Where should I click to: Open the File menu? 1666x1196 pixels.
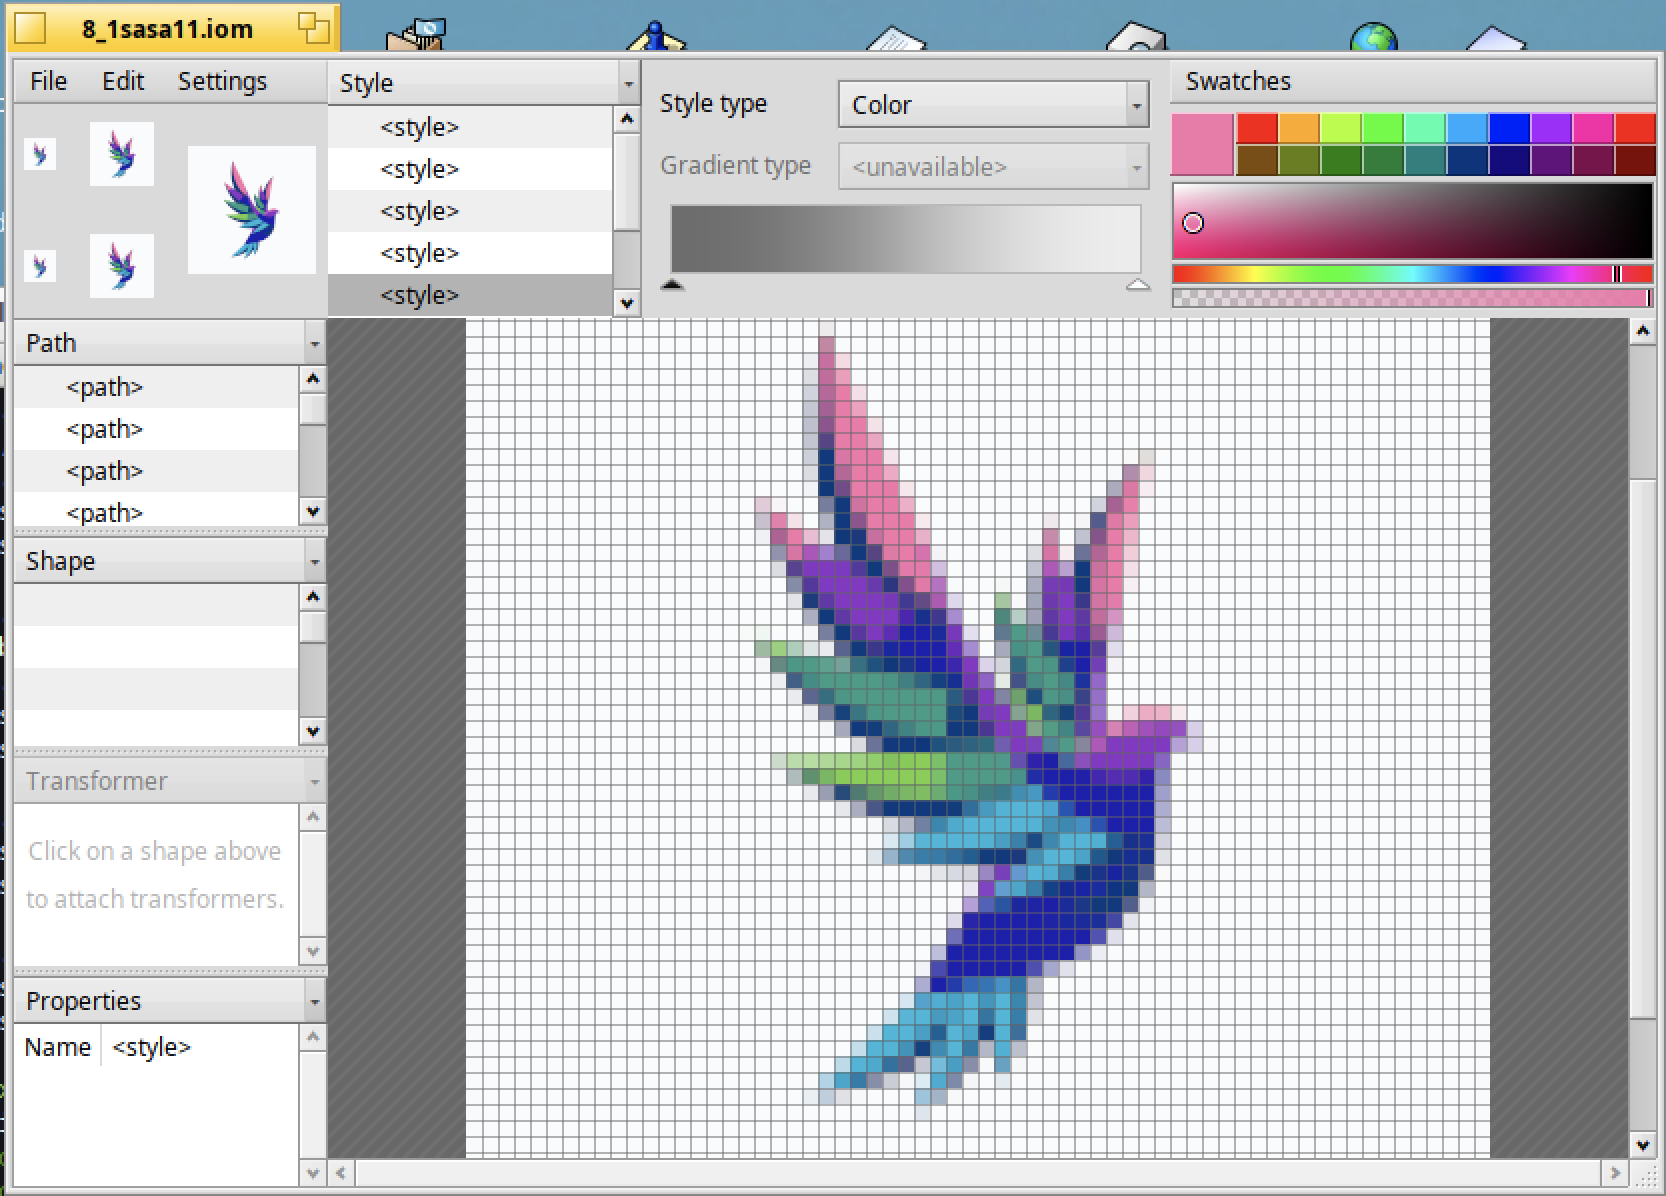(48, 81)
